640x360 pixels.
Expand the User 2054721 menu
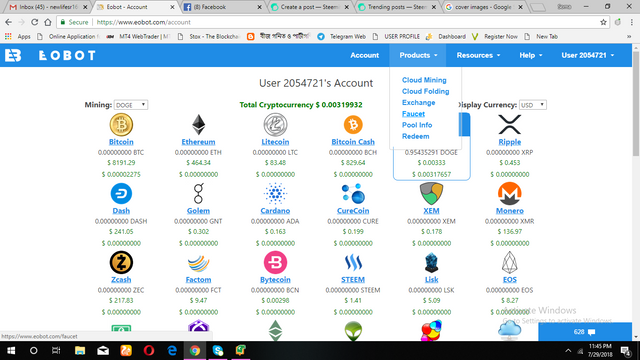pyautogui.click(x=588, y=55)
